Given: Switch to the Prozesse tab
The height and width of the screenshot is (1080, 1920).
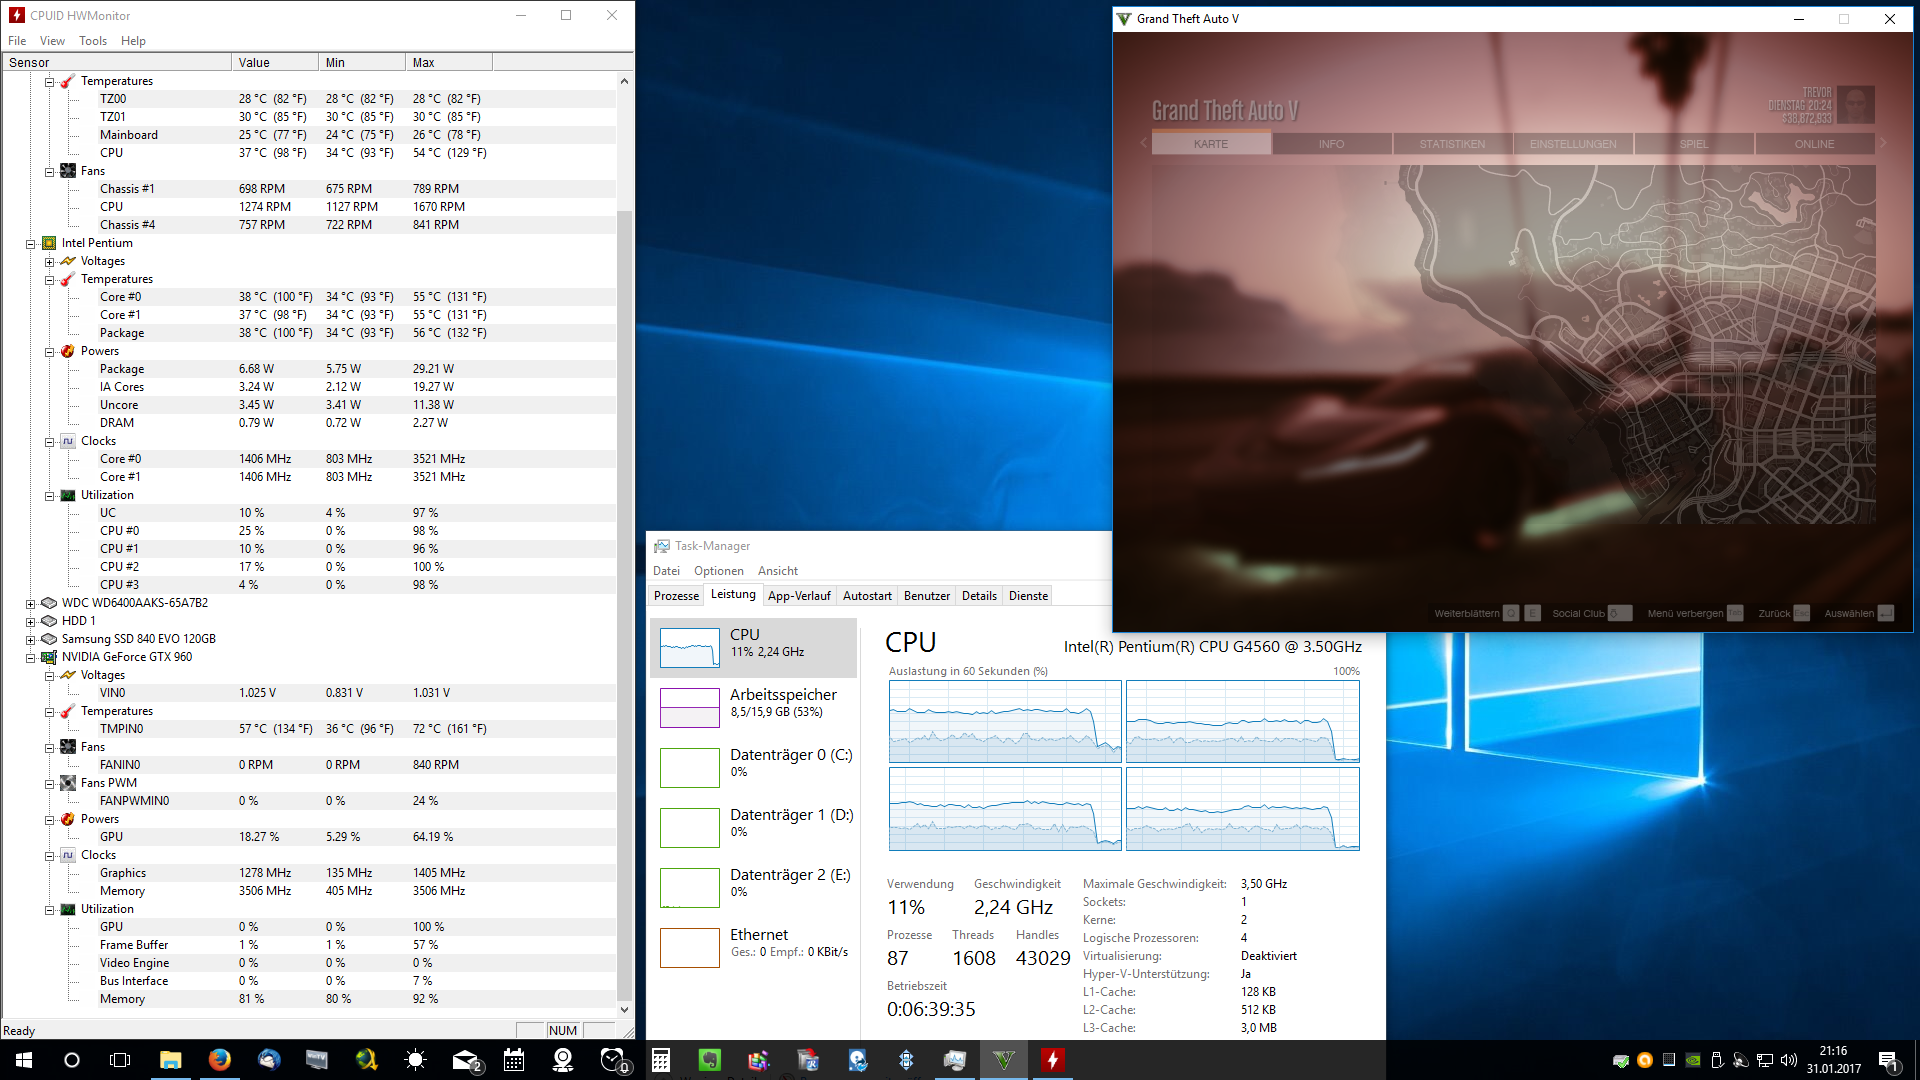Looking at the screenshot, I should 676,595.
